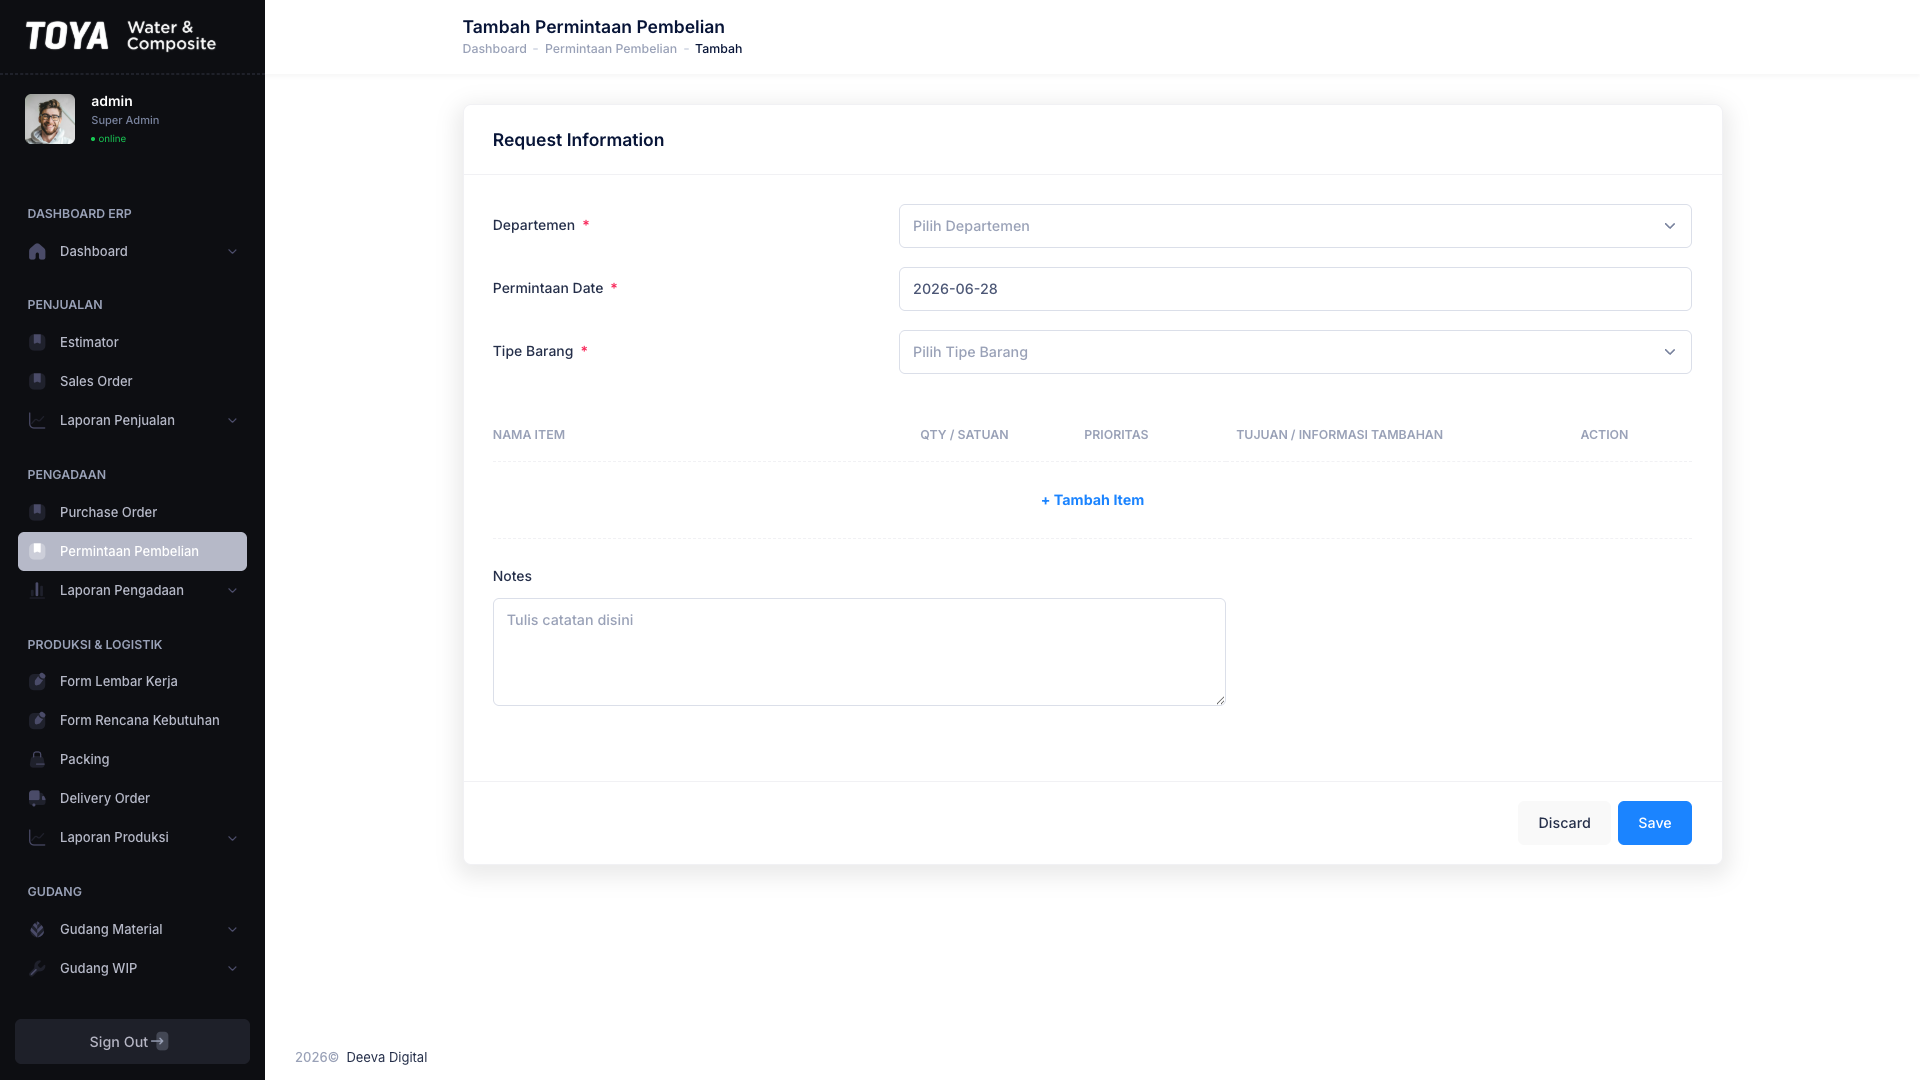Click the Dashboard home icon in sidebar
Screen dimensions: 1920x1080
tap(37, 252)
